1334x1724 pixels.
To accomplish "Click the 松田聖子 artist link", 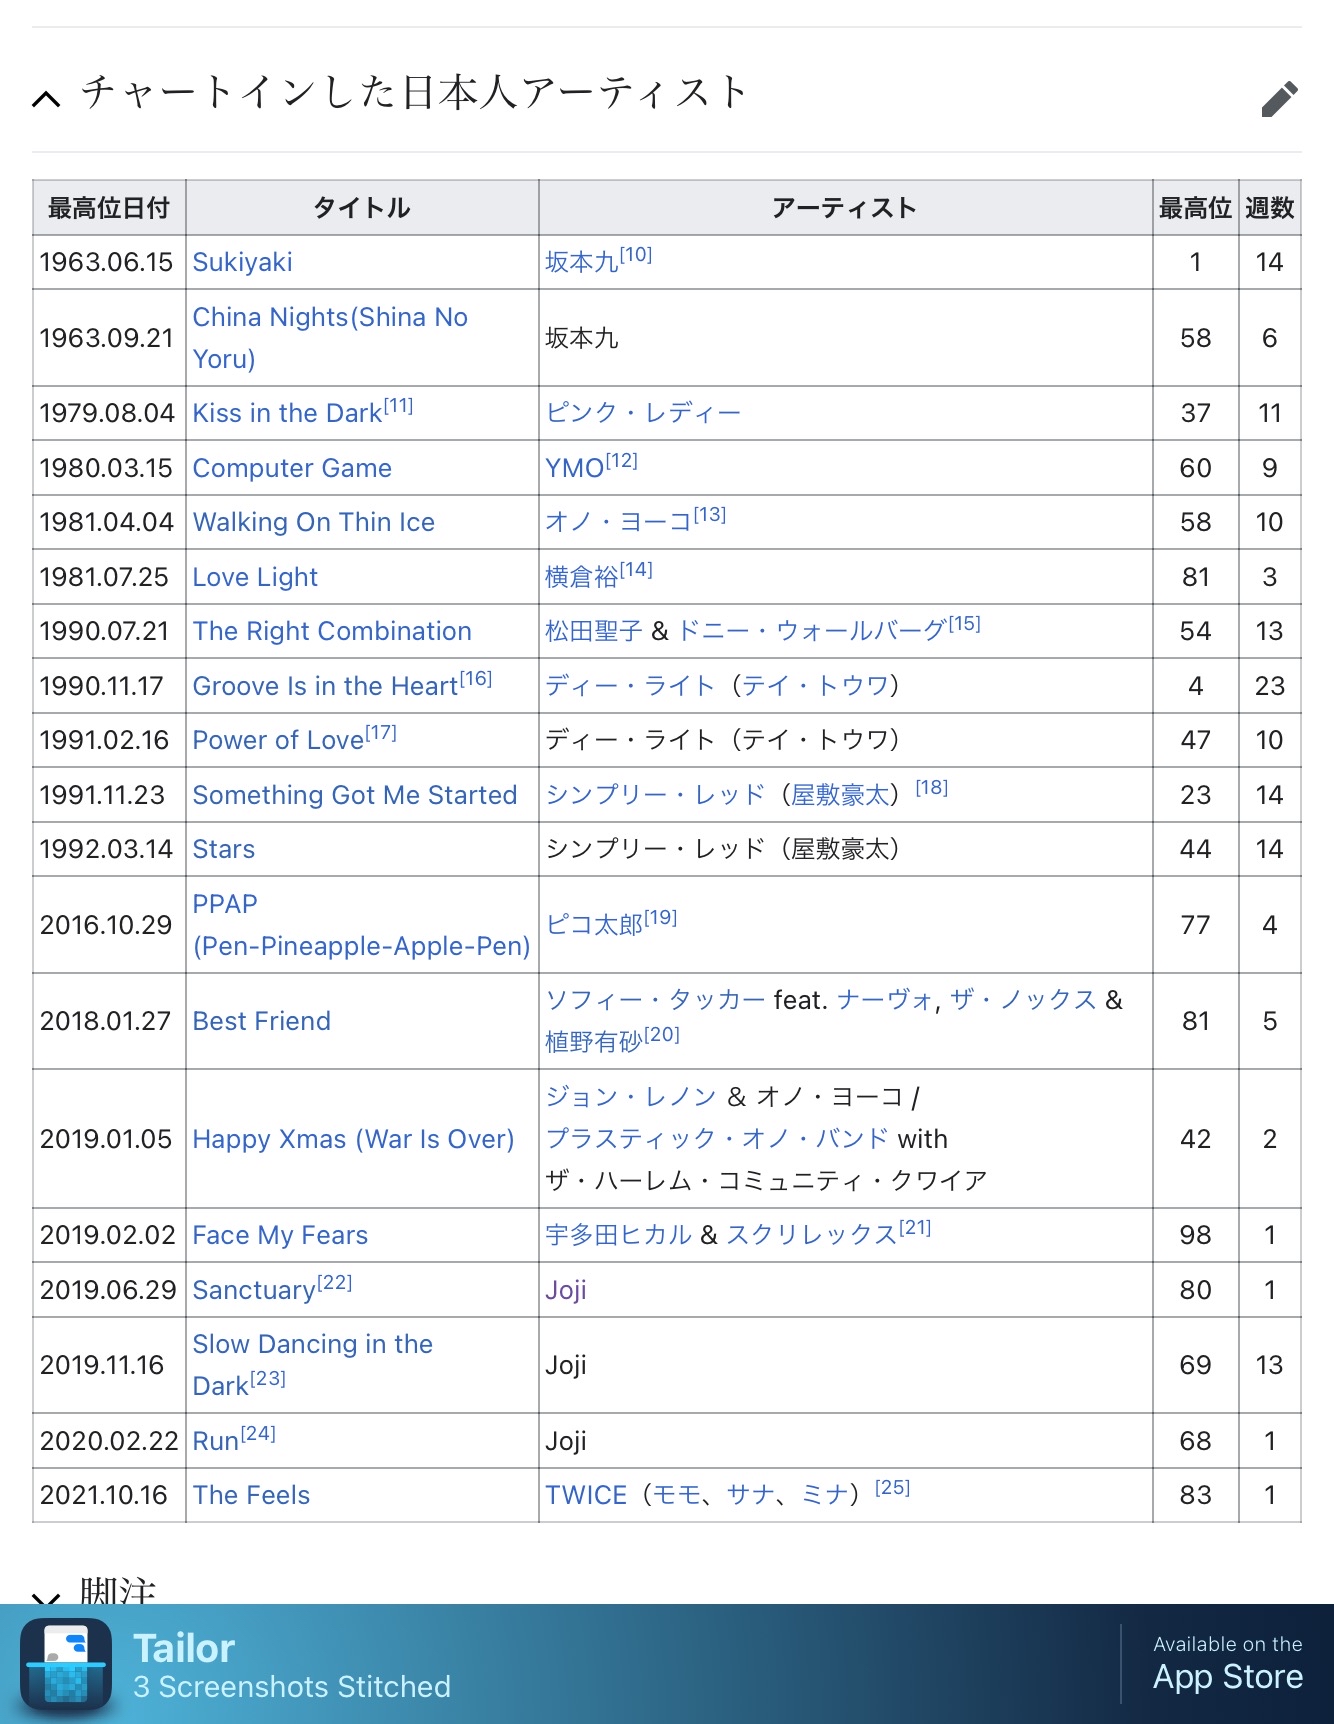I will click(594, 631).
